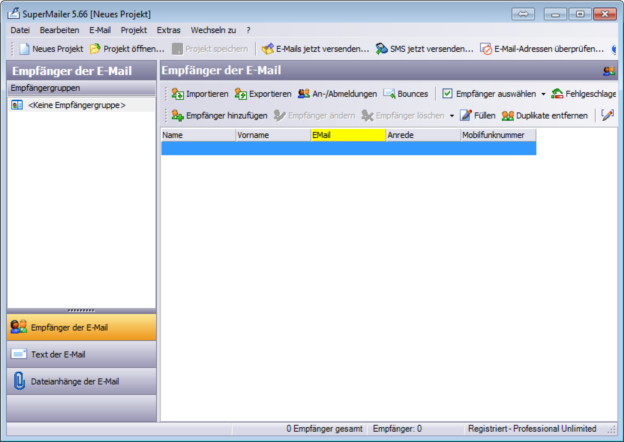Open the Projekt menu
The image size is (624, 442).
coord(134,30)
